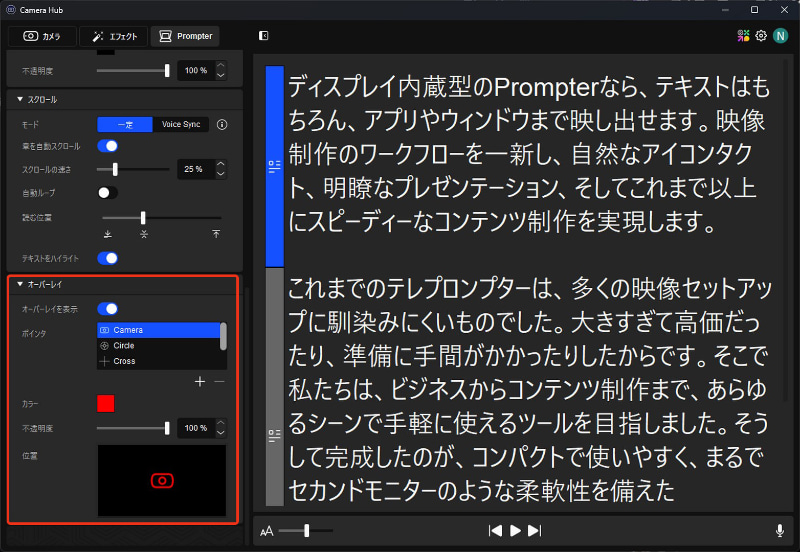Click the green N profile avatar
Image resolution: width=800 pixels, height=552 pixels.
(x=780, y=36)
